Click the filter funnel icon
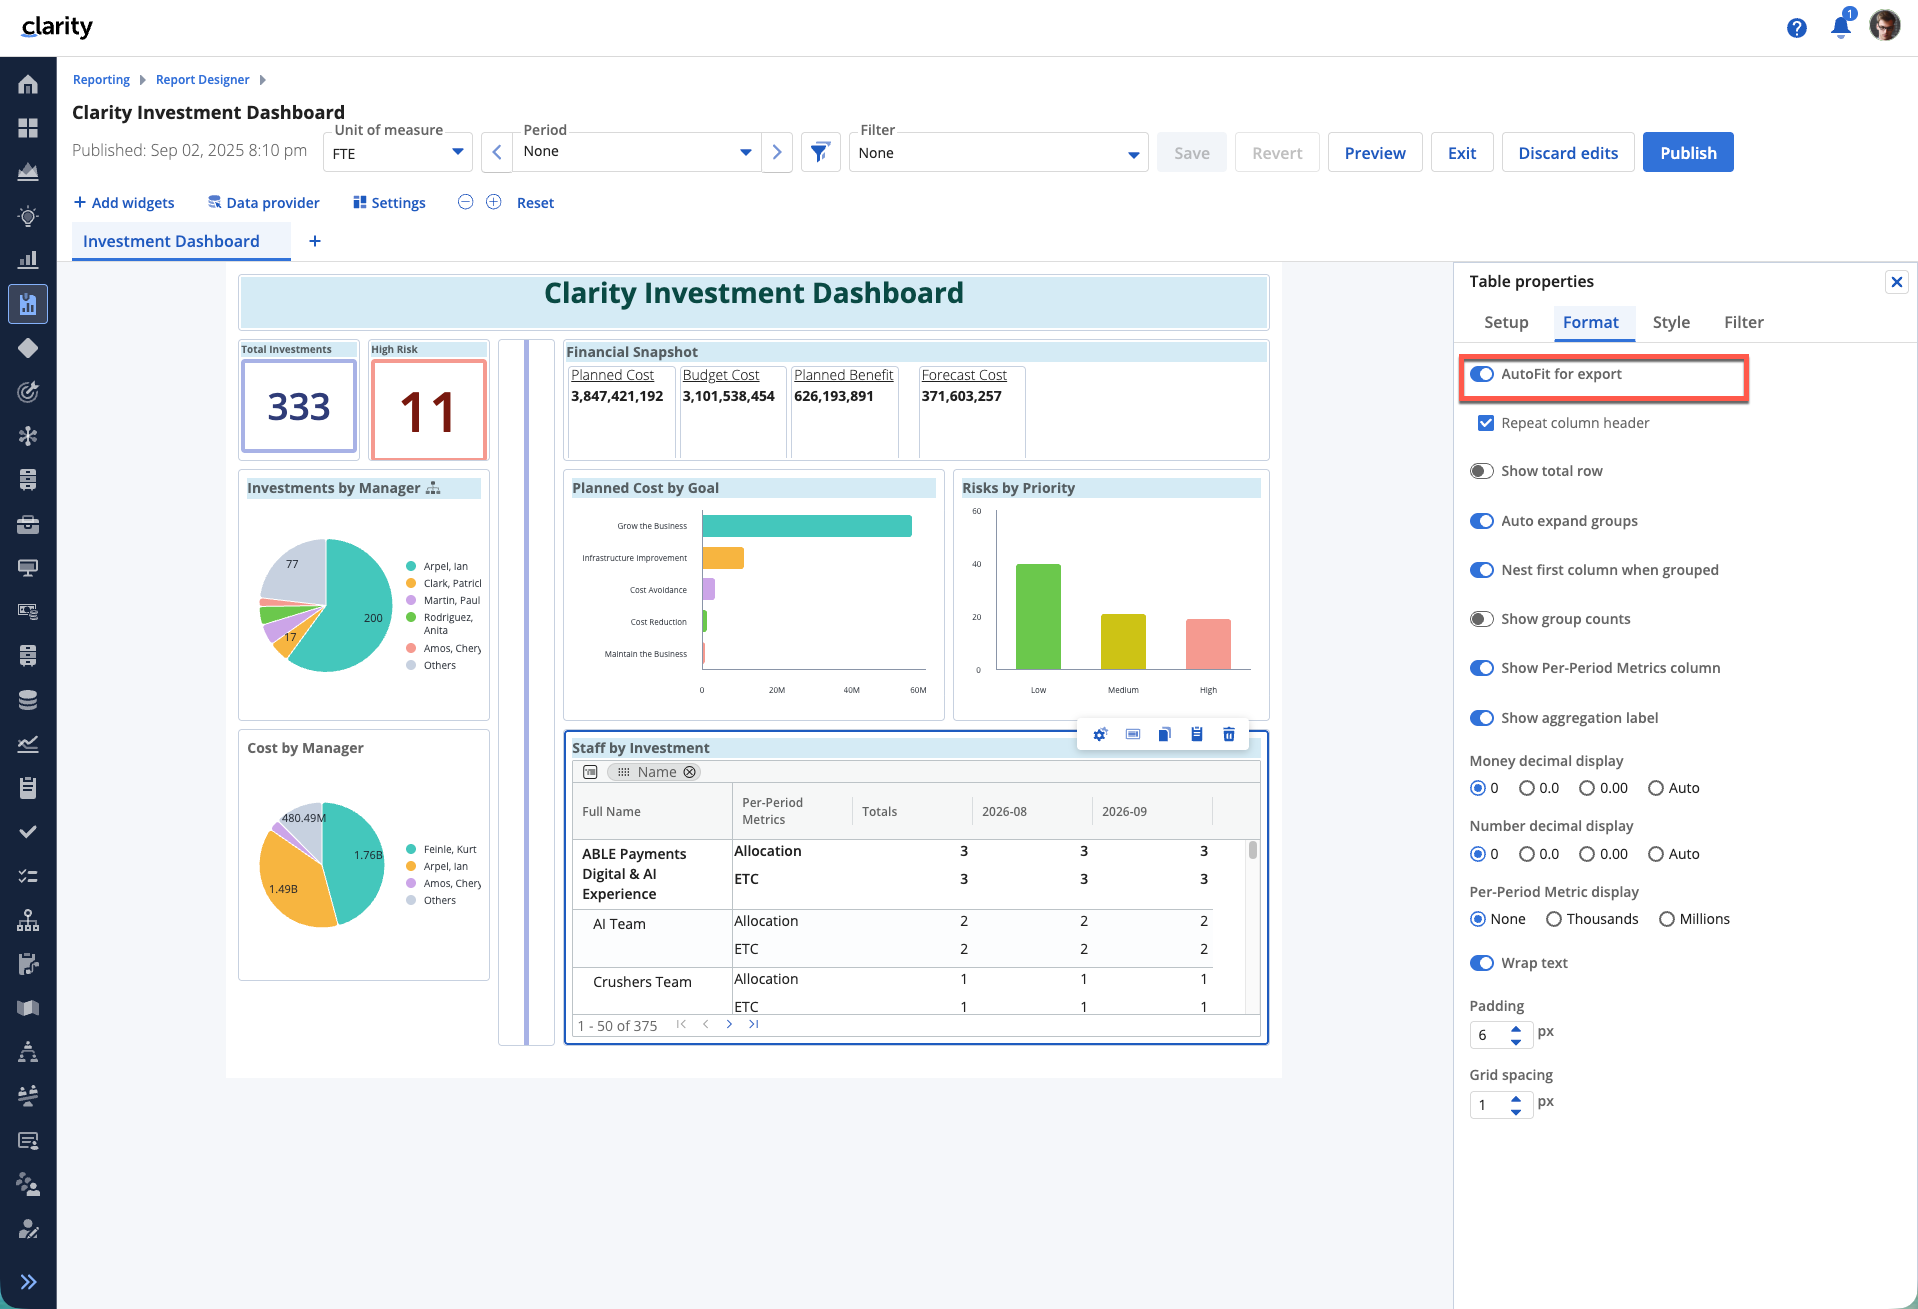Image resolution: width=1918 pixels, height=1309 pixels. point(820,152)
